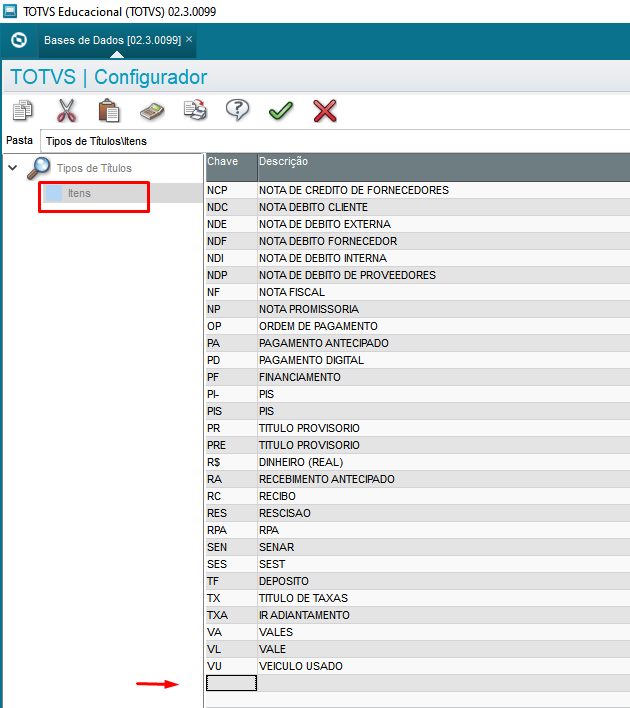The image size is (630, 708).
Task: Close the Bases de Dados tab
Action: pyautogui.click(x=189, y=39)
